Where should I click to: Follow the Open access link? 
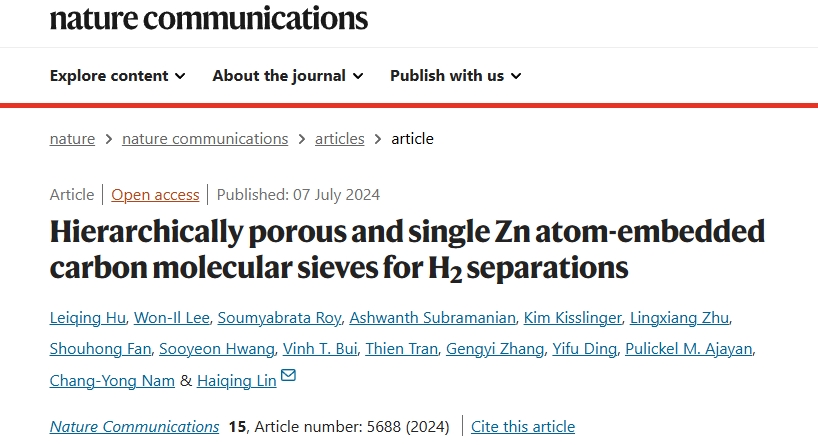coord(155,195)
